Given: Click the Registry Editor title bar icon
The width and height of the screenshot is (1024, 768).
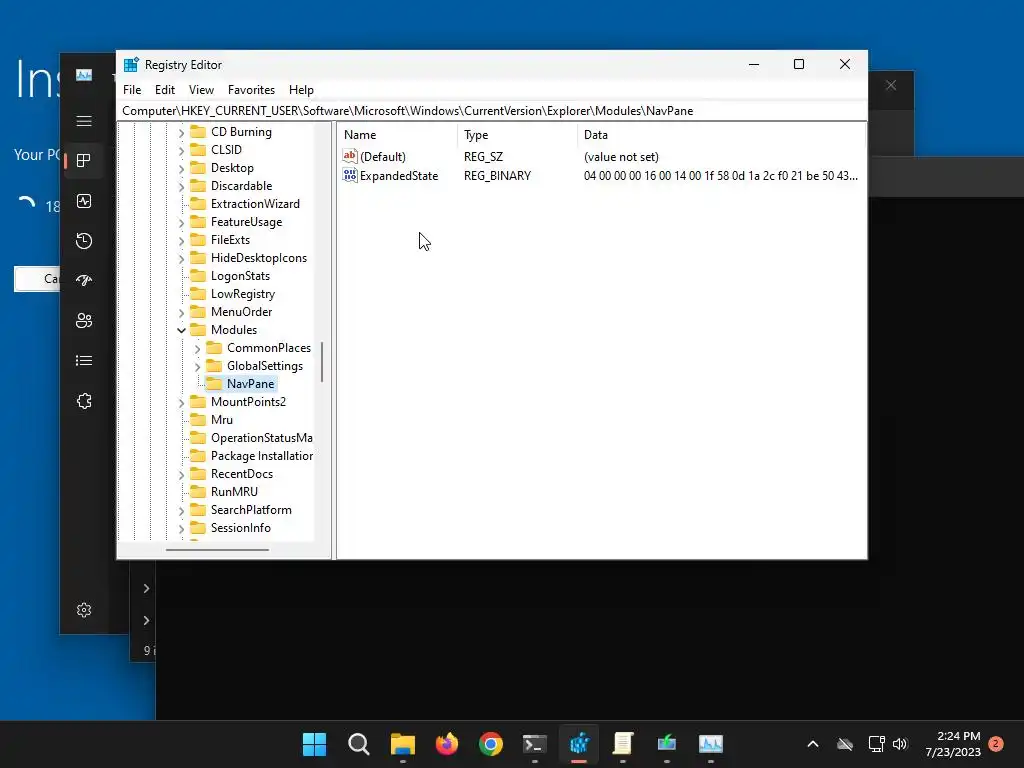Looking at the screenshot, I should click(x=131, y=65).
